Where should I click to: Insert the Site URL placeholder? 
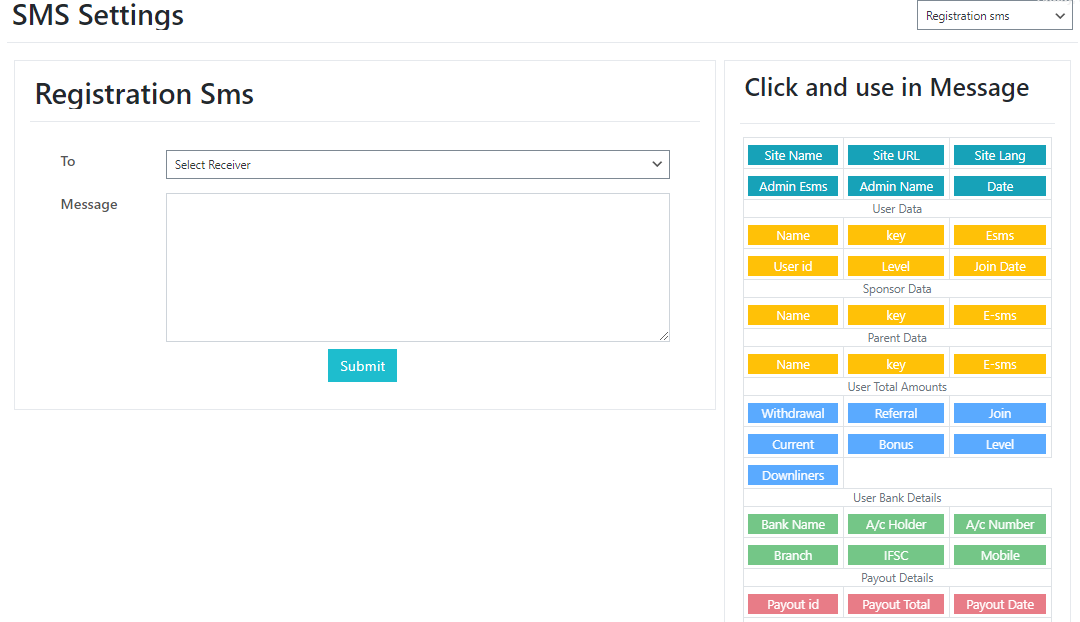tap(895, 155)
